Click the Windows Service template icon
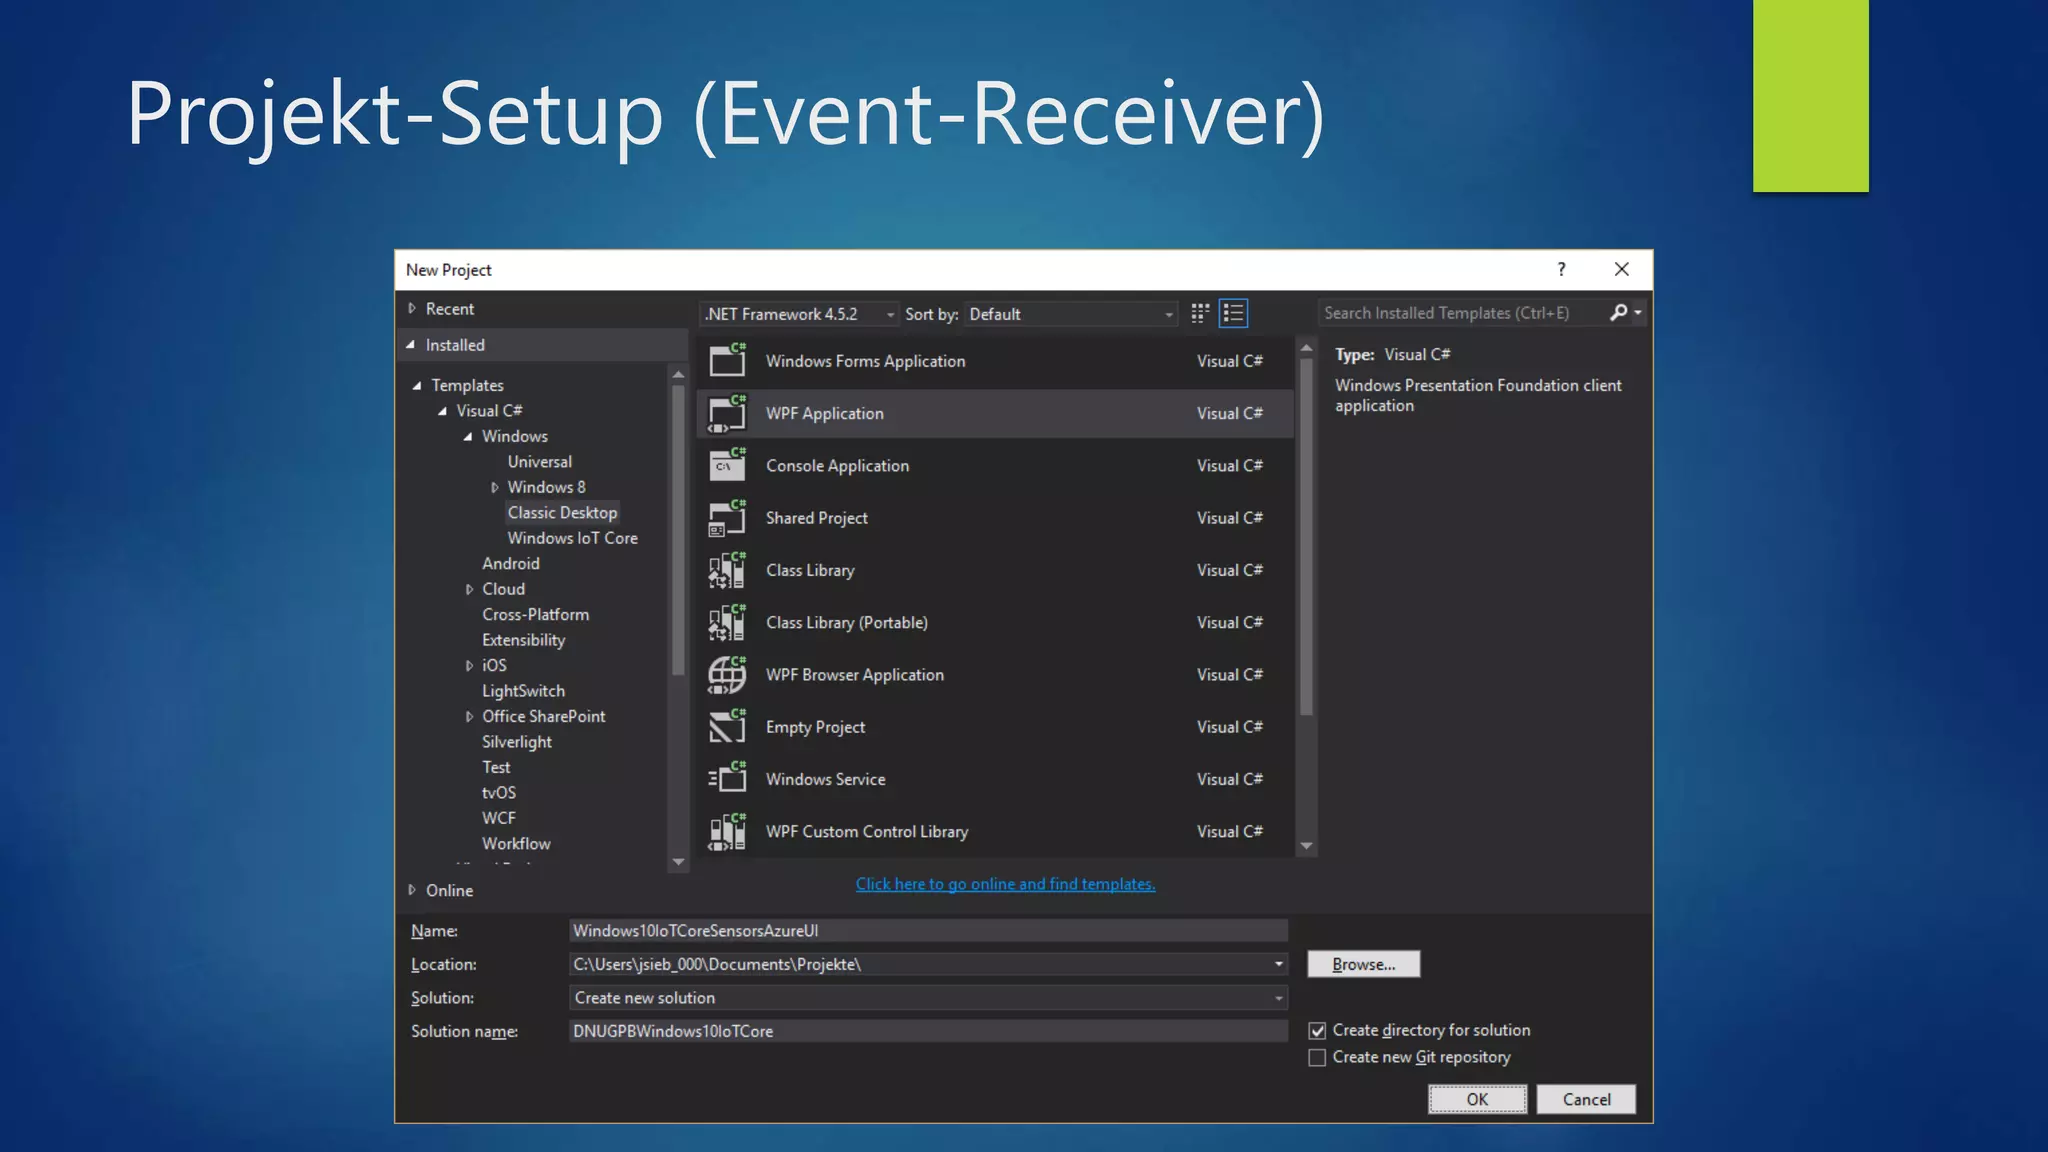2048x1152 pixels. (x=727, y=779)
